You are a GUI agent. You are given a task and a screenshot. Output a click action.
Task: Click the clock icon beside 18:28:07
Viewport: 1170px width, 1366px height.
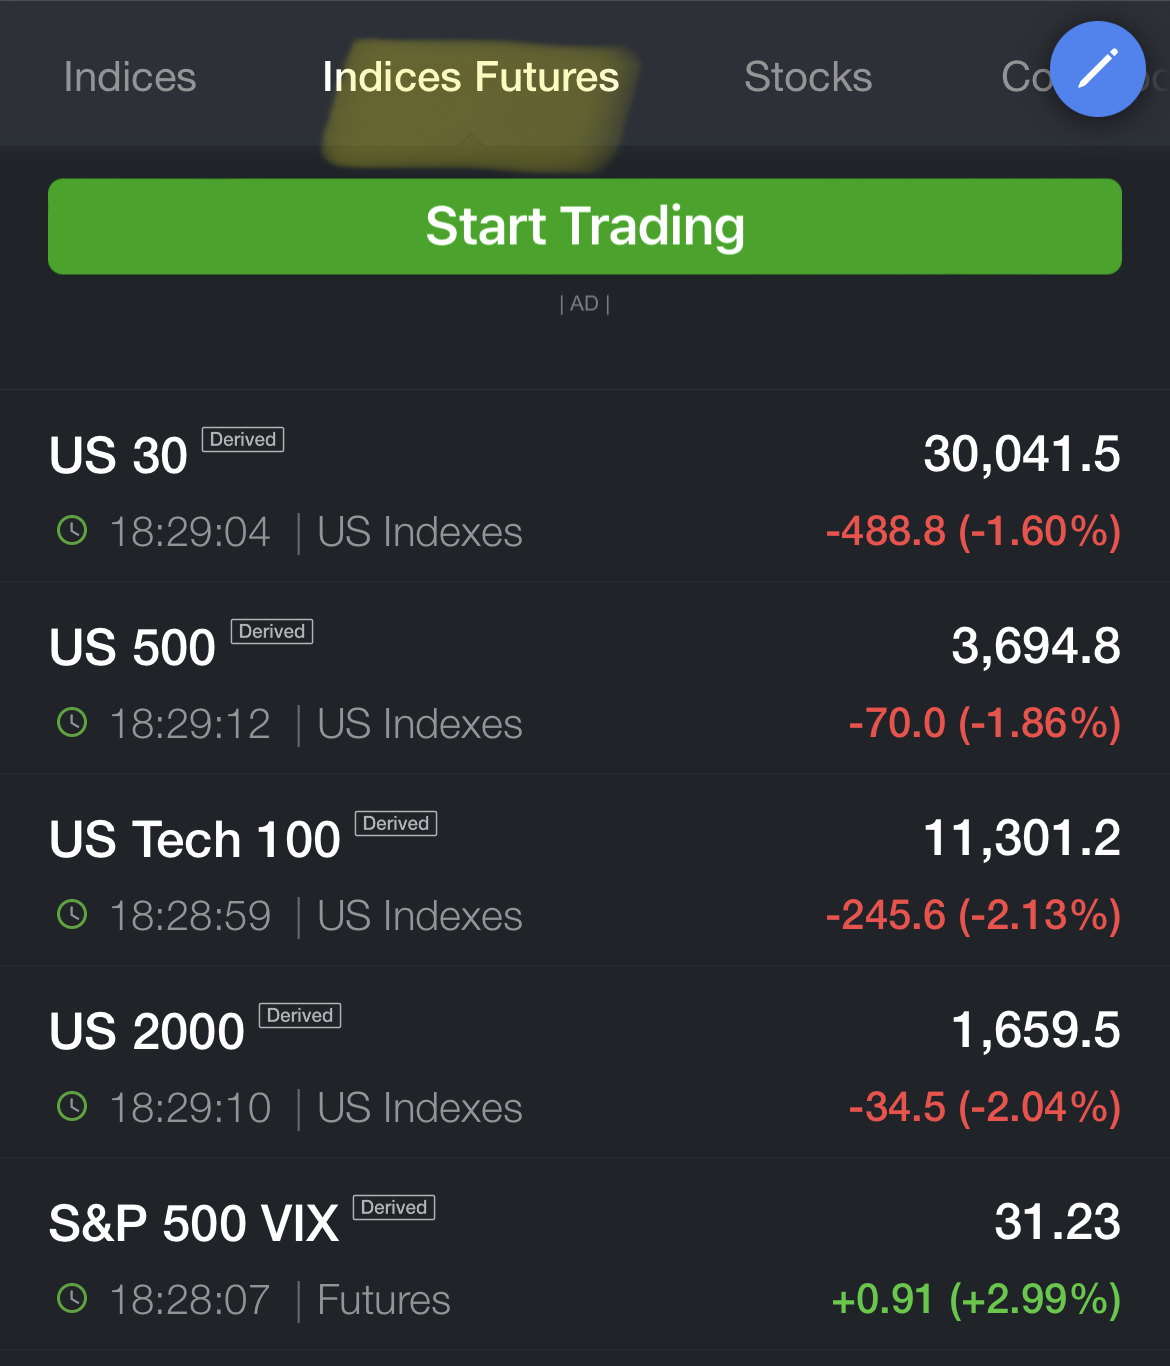point(72,1298)
